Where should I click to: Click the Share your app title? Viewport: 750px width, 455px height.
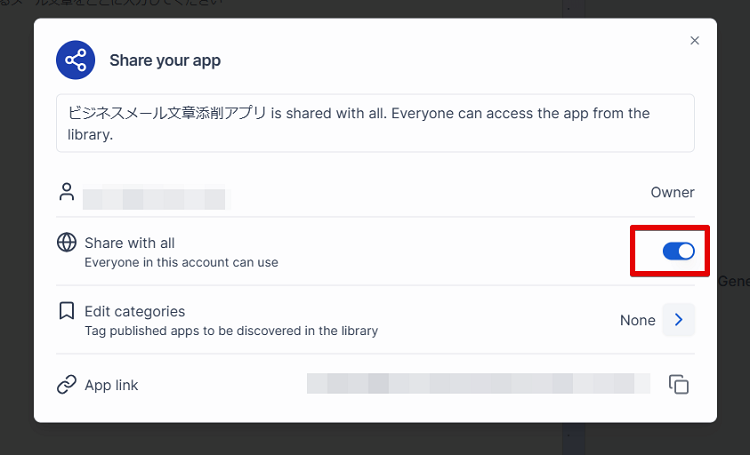click(x=165, y=60)
